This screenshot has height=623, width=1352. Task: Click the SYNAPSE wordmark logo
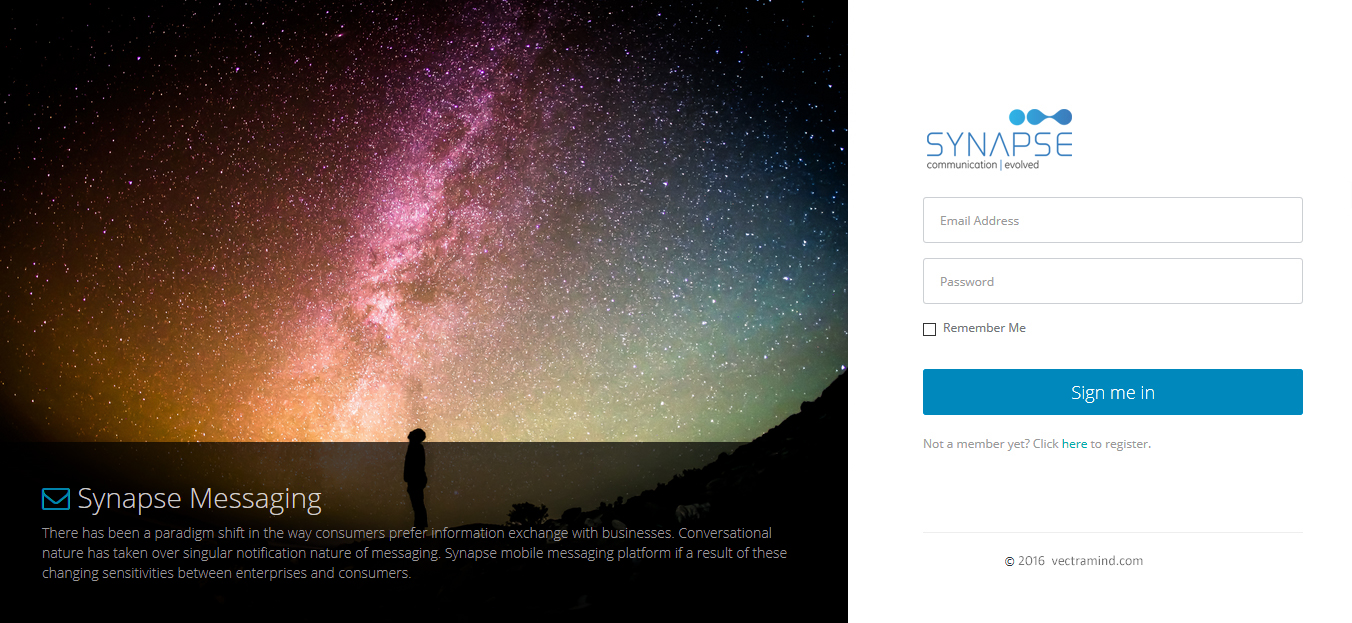tap(999, 144)
